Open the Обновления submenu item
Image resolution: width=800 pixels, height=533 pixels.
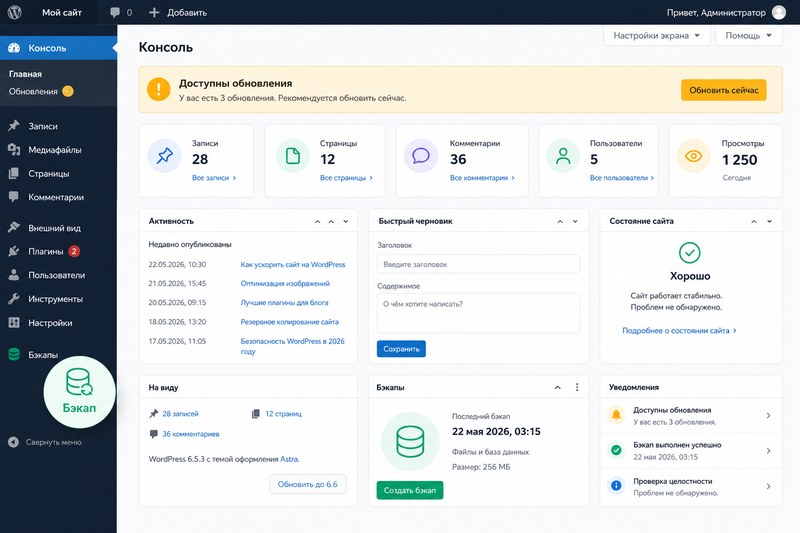pyautogui.click(x=33, y=91)
